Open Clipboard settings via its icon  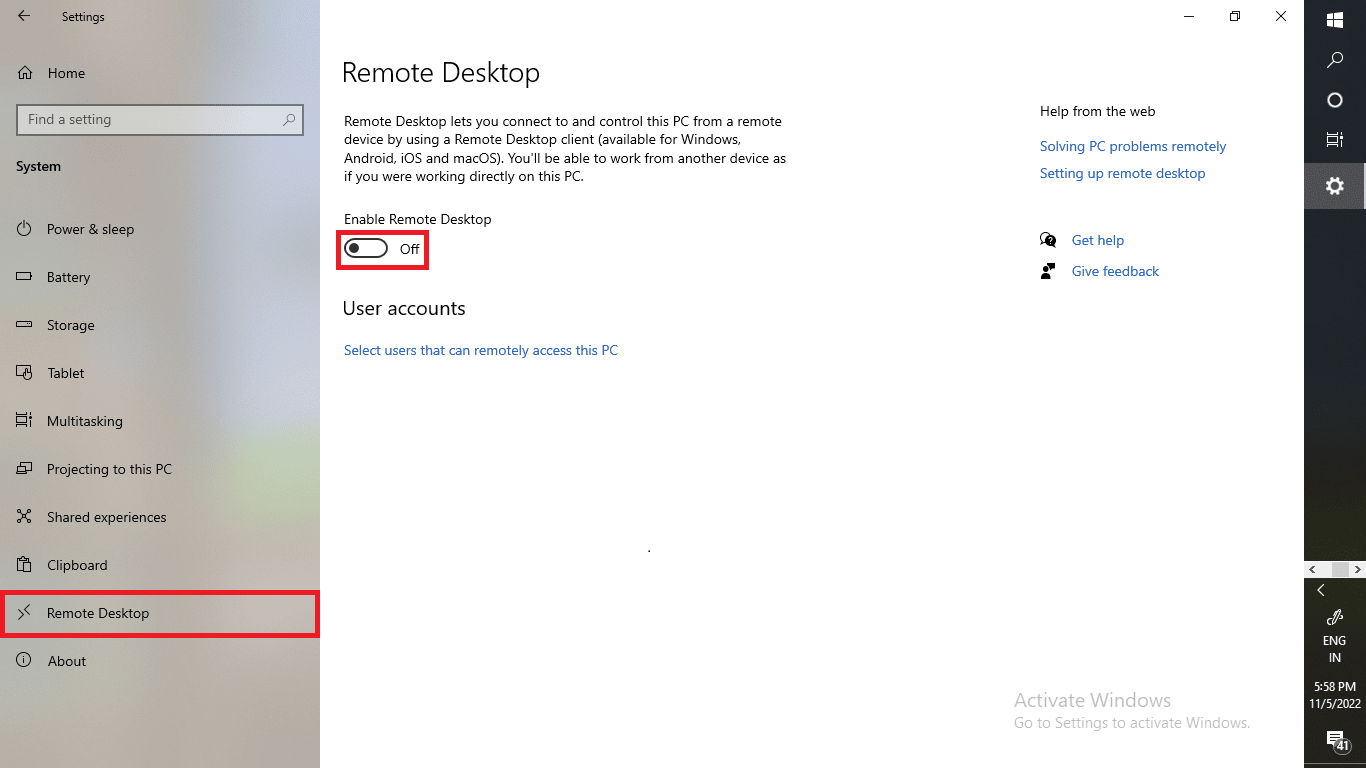(x=22, y=565)
